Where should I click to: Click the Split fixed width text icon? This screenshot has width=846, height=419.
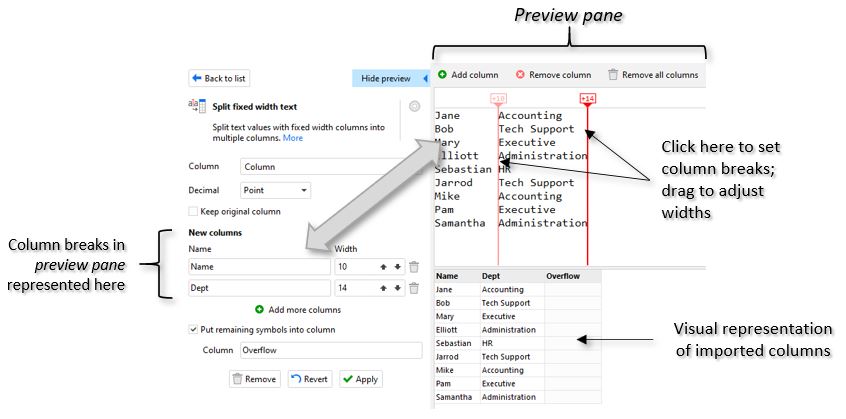point(197,106)
